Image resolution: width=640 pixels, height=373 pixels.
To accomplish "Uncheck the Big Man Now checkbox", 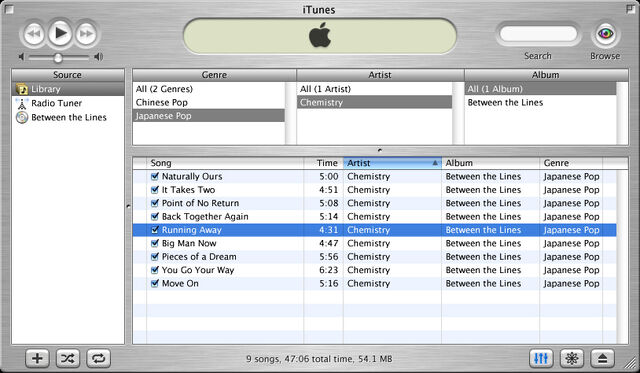I will (x=155, y=243).
